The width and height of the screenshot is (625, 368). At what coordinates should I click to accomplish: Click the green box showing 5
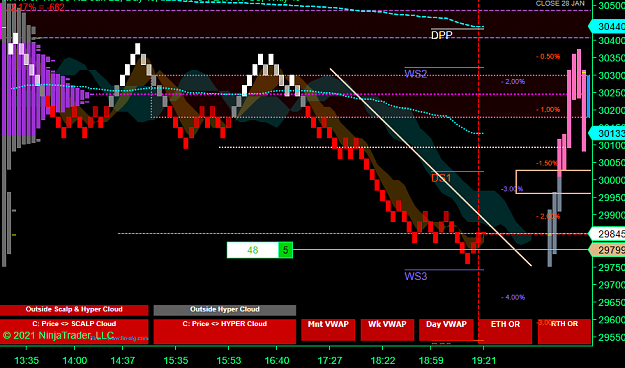(x=285, y=250)
